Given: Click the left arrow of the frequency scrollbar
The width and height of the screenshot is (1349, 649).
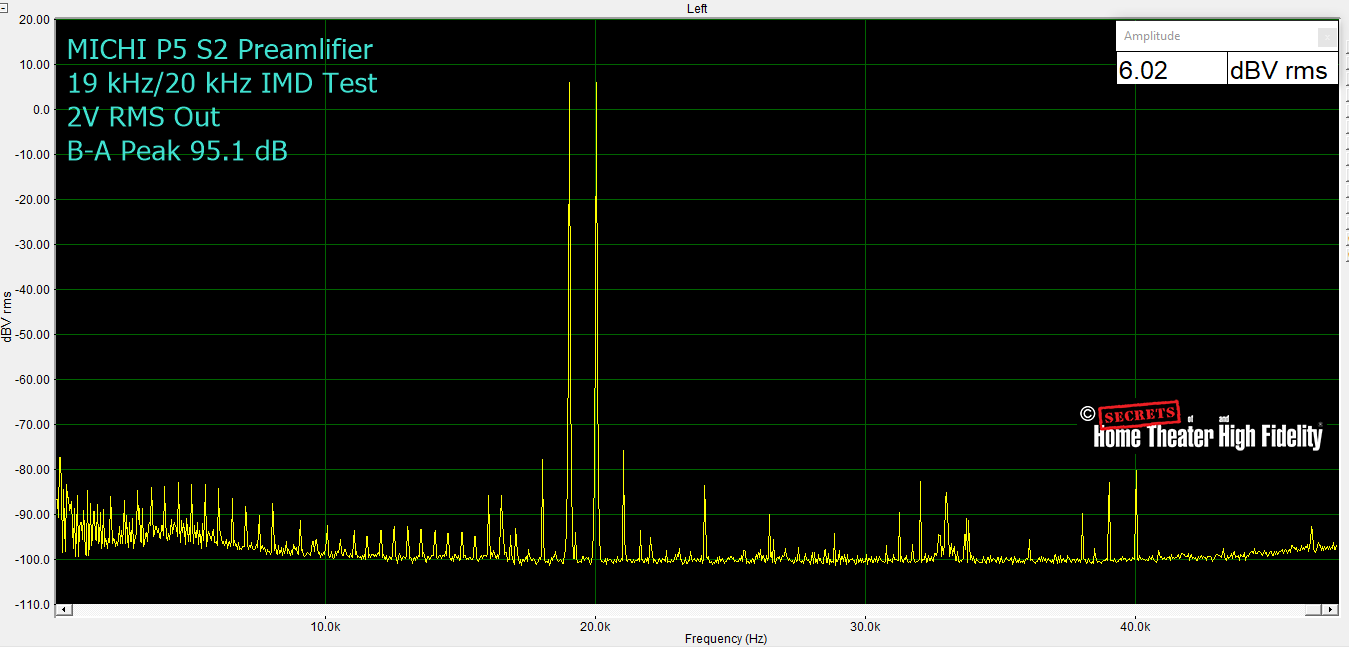Looking at the screenshot, I should 63,609.
